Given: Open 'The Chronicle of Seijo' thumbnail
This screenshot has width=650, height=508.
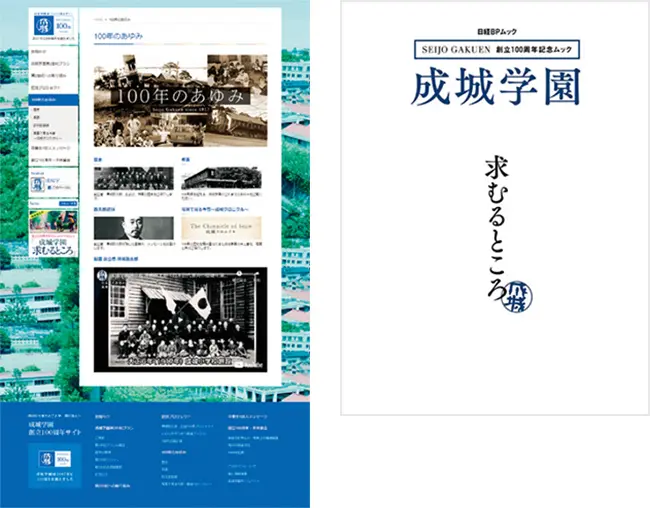Looking at the screenshot, I should click(x=221, y=227).
